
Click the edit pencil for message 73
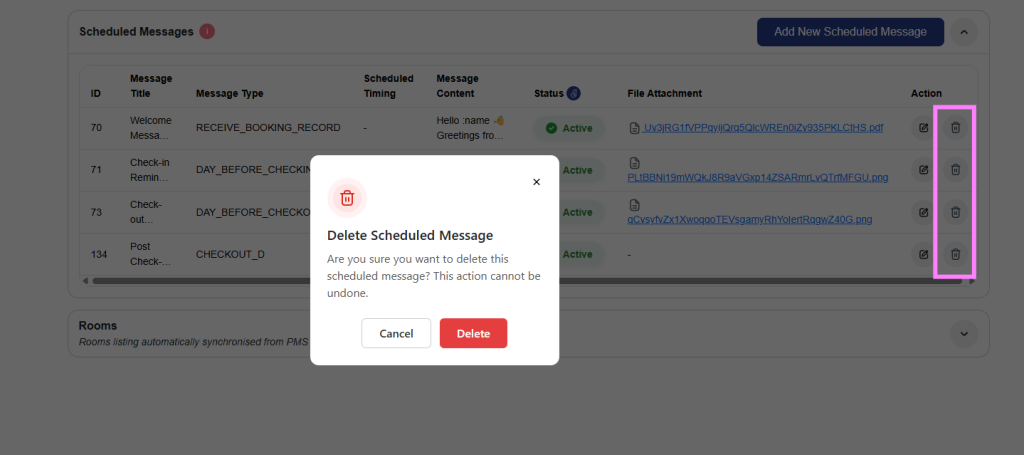pos(923,212)
